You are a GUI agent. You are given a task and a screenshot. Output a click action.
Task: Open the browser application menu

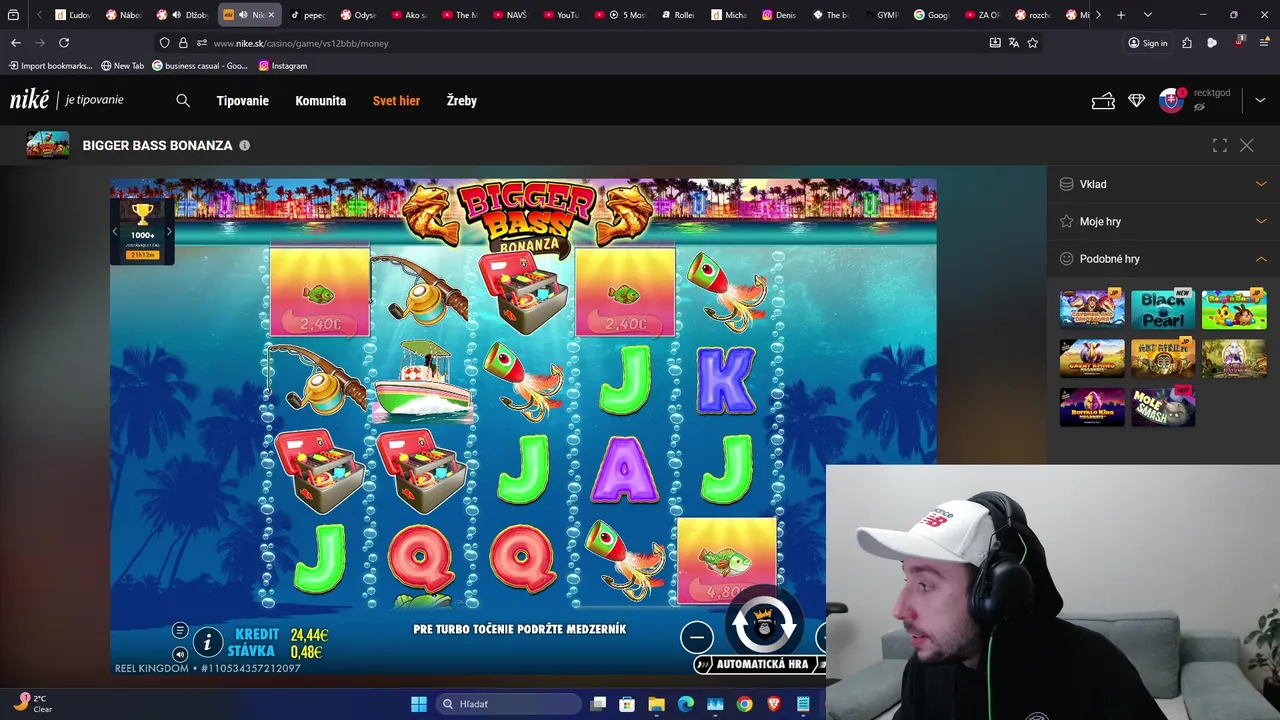1262,43
